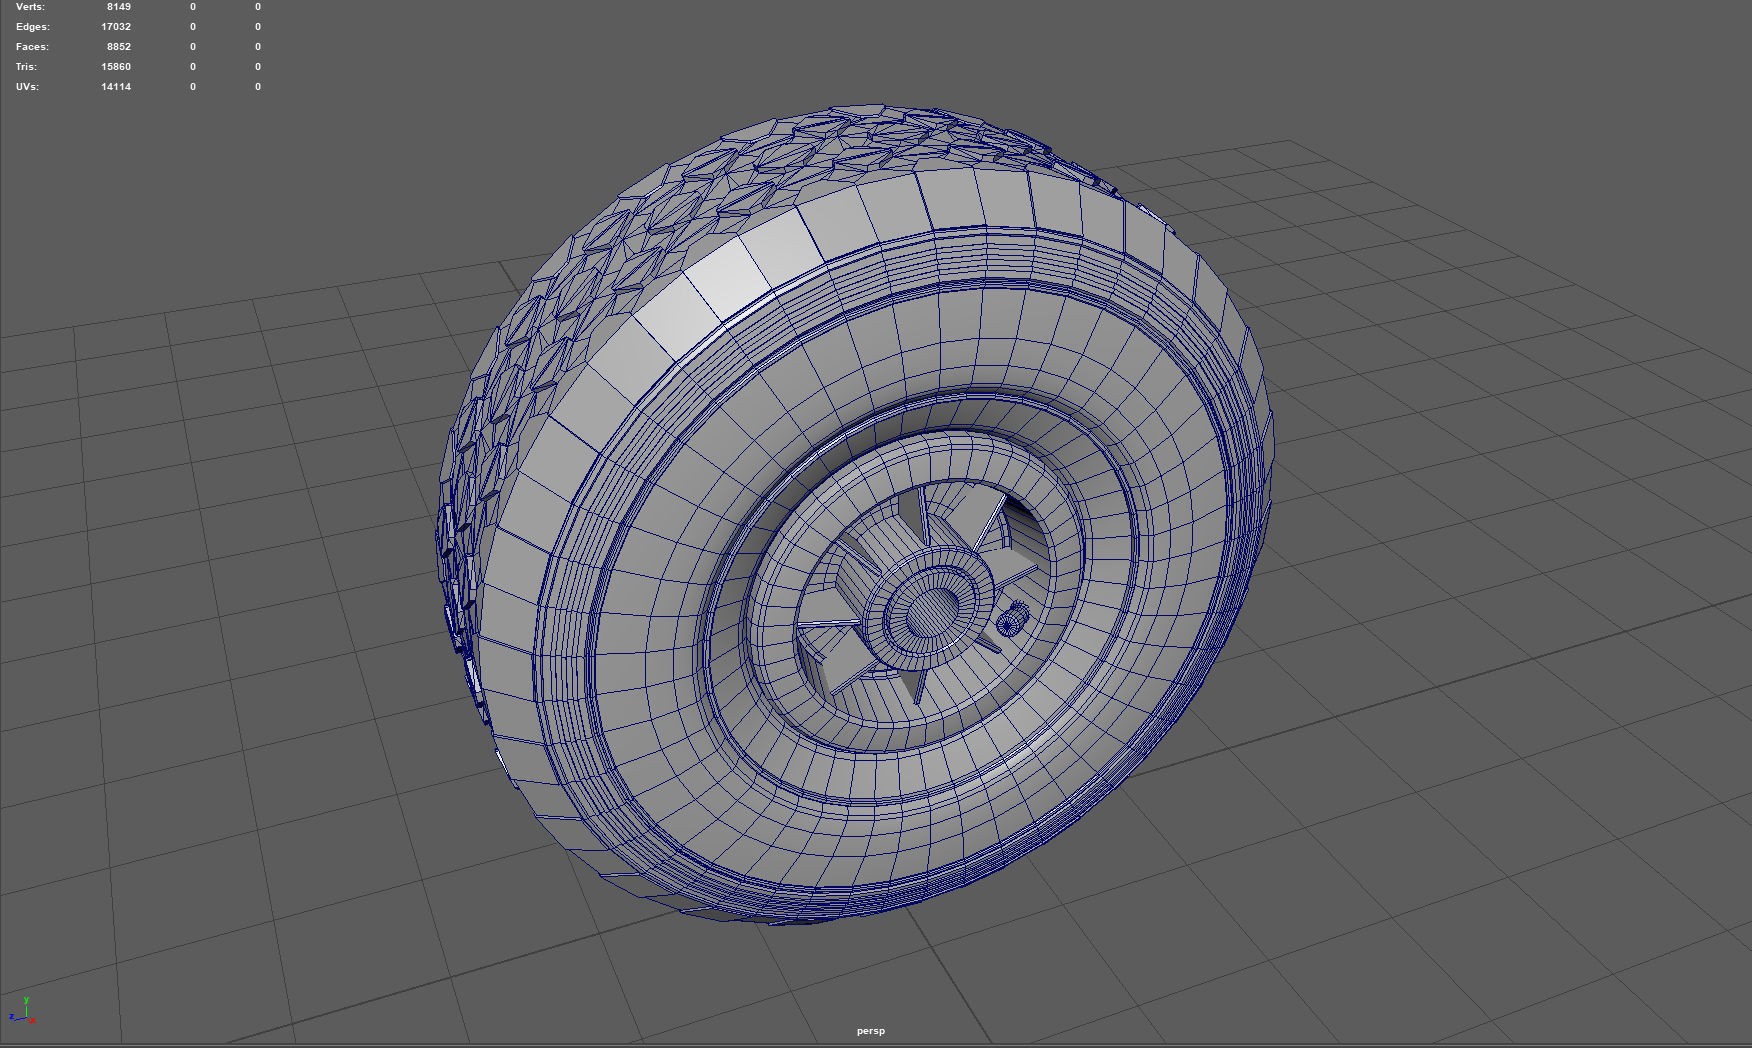Click the view axis gizmo icon
Viewport: 1752px width, 1048px height.
coord(22,1010)
